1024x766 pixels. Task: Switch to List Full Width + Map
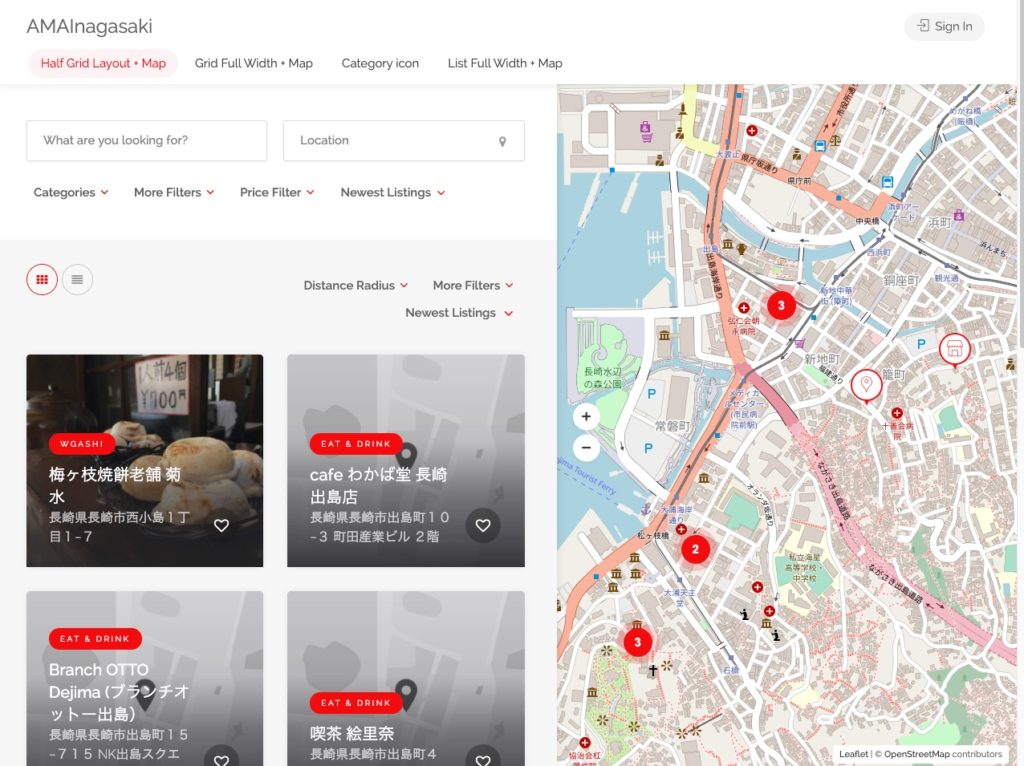coord(505,63)
